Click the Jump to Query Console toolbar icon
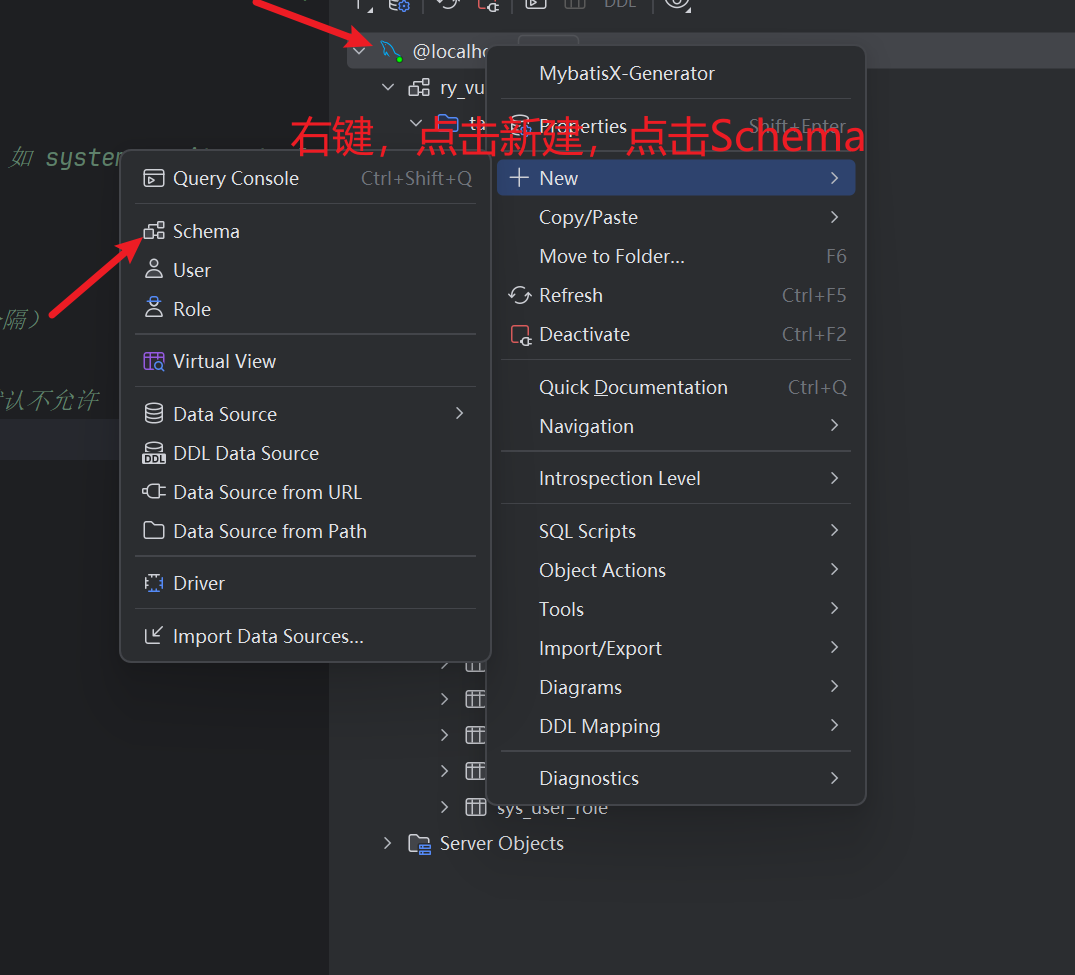Image resolution: width=1075 pixels, height=975 pixels. (535, 3)
